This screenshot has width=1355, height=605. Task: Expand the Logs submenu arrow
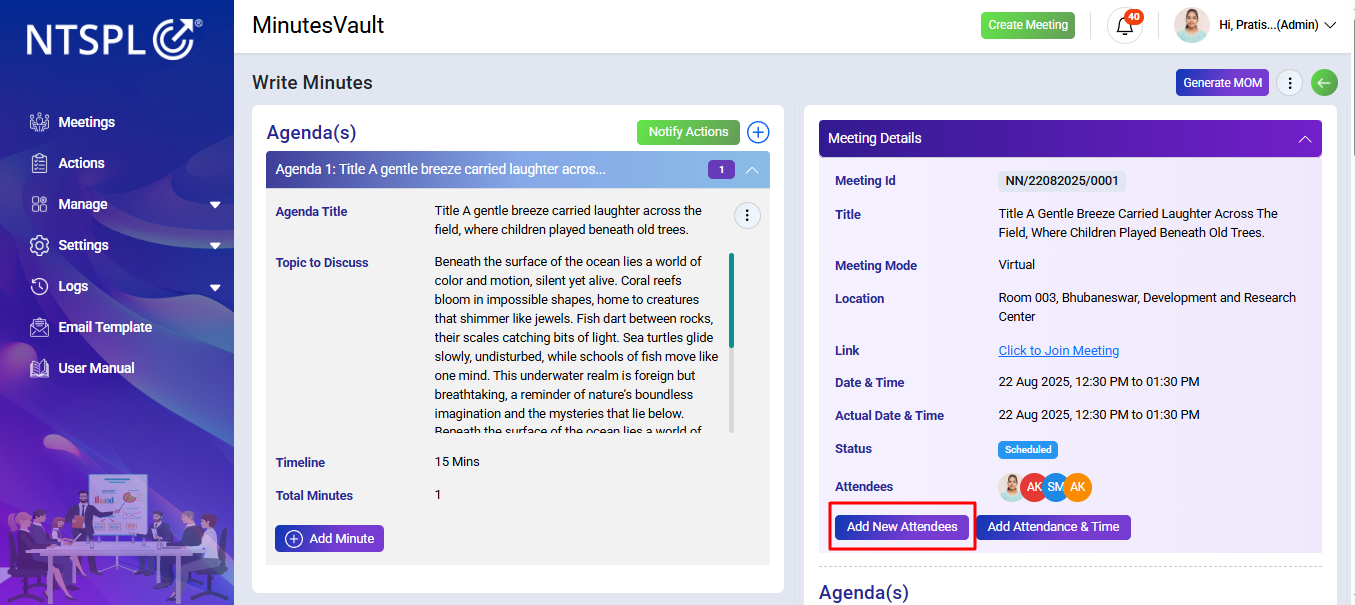(215, 287)
